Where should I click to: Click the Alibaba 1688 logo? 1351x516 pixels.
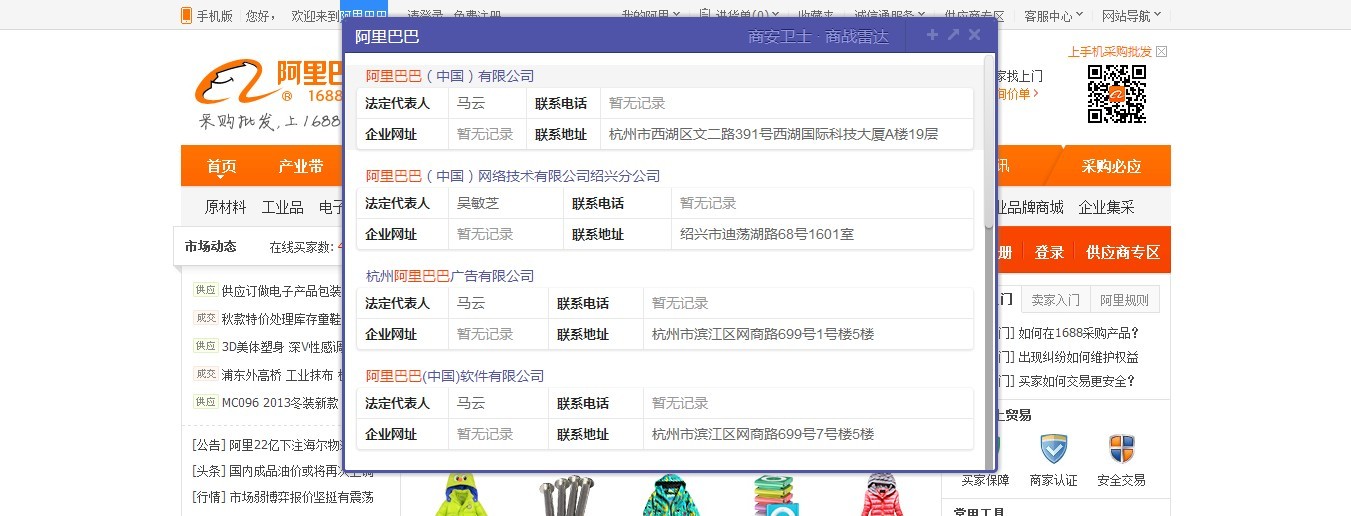pos(268,95)
